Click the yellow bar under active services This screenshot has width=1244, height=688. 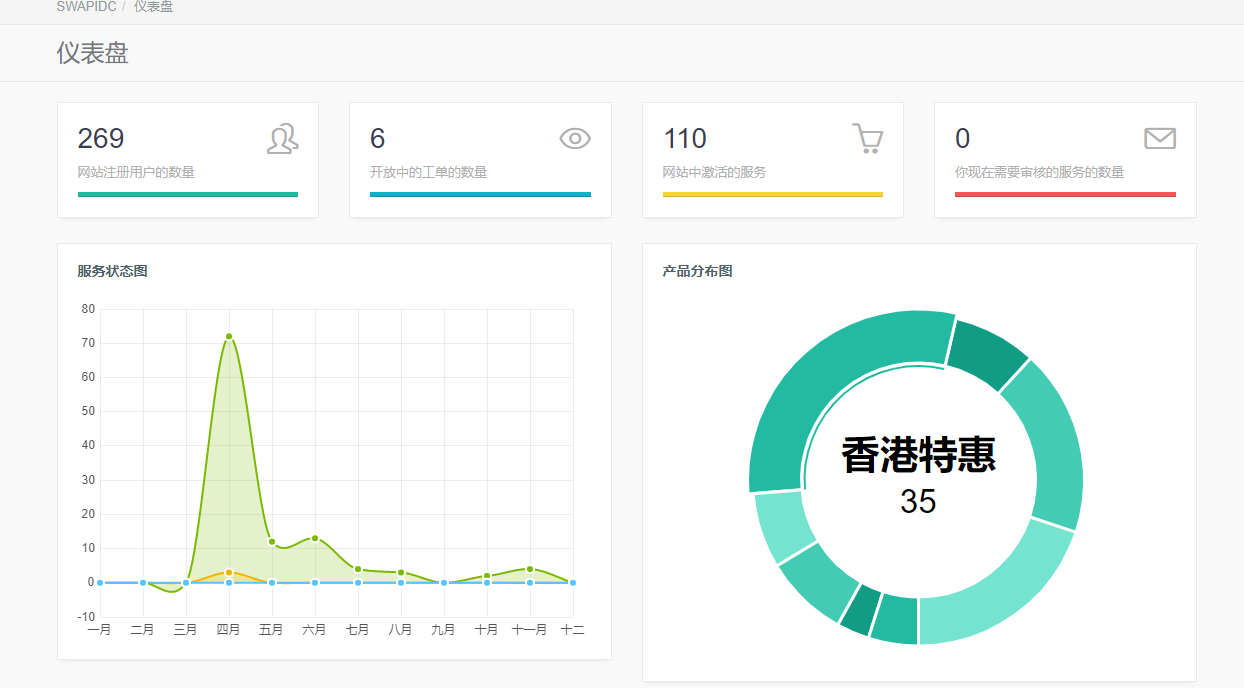click(x=773, y=194)
